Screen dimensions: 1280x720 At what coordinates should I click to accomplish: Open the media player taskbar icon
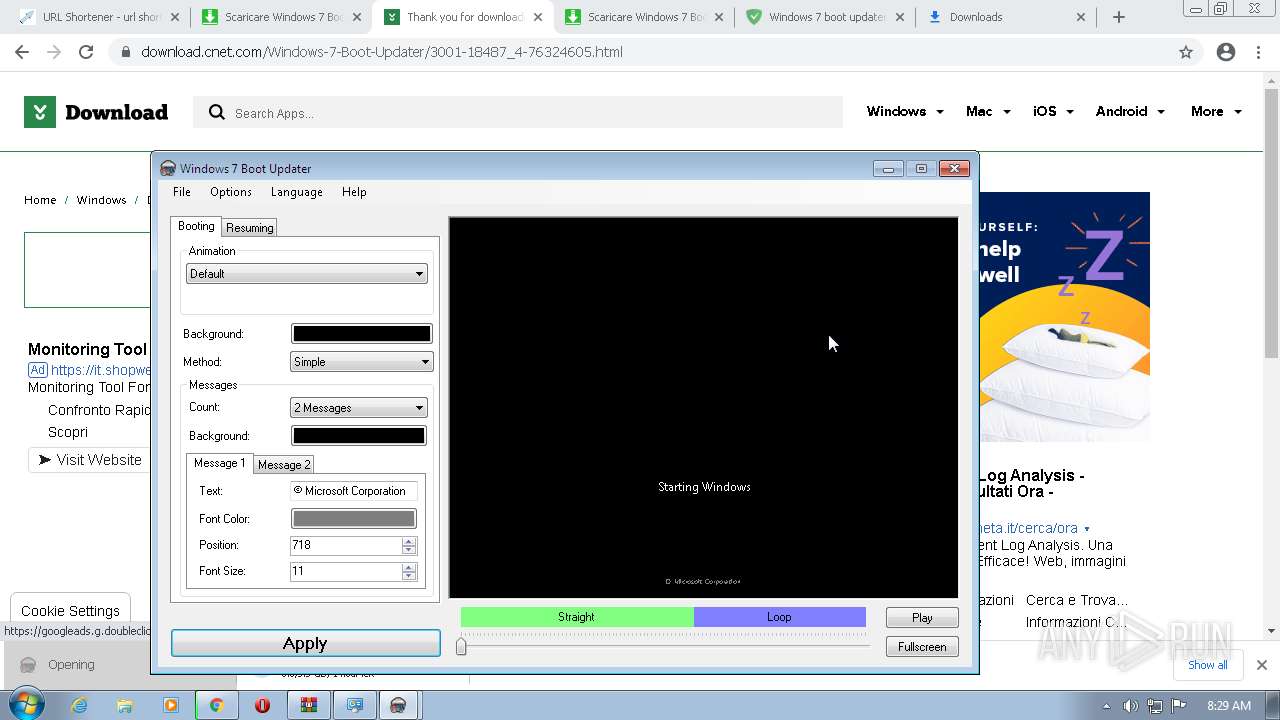(170, 705)
